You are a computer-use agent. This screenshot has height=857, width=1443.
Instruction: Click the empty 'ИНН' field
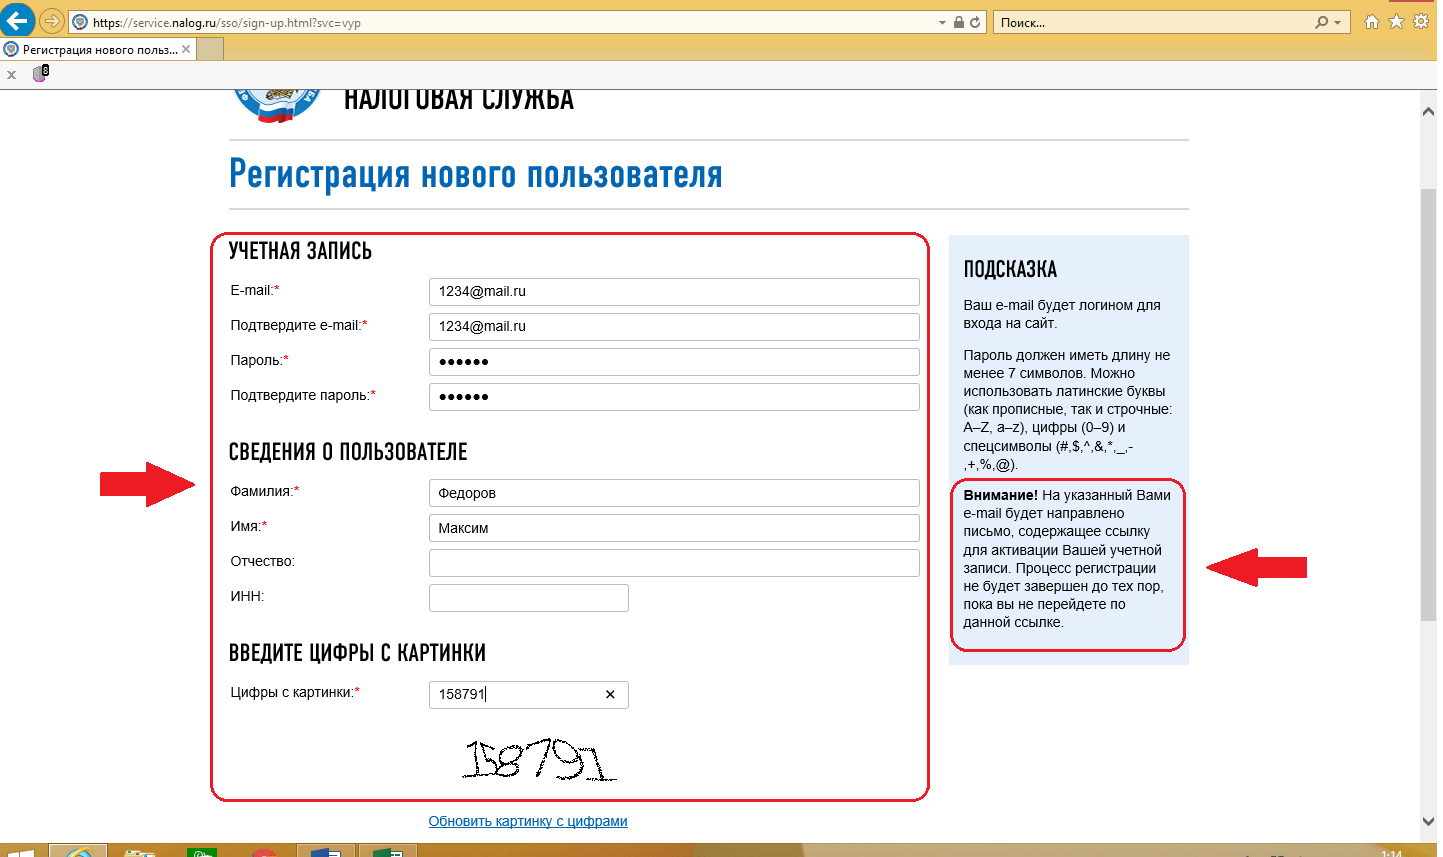(528, 598)
